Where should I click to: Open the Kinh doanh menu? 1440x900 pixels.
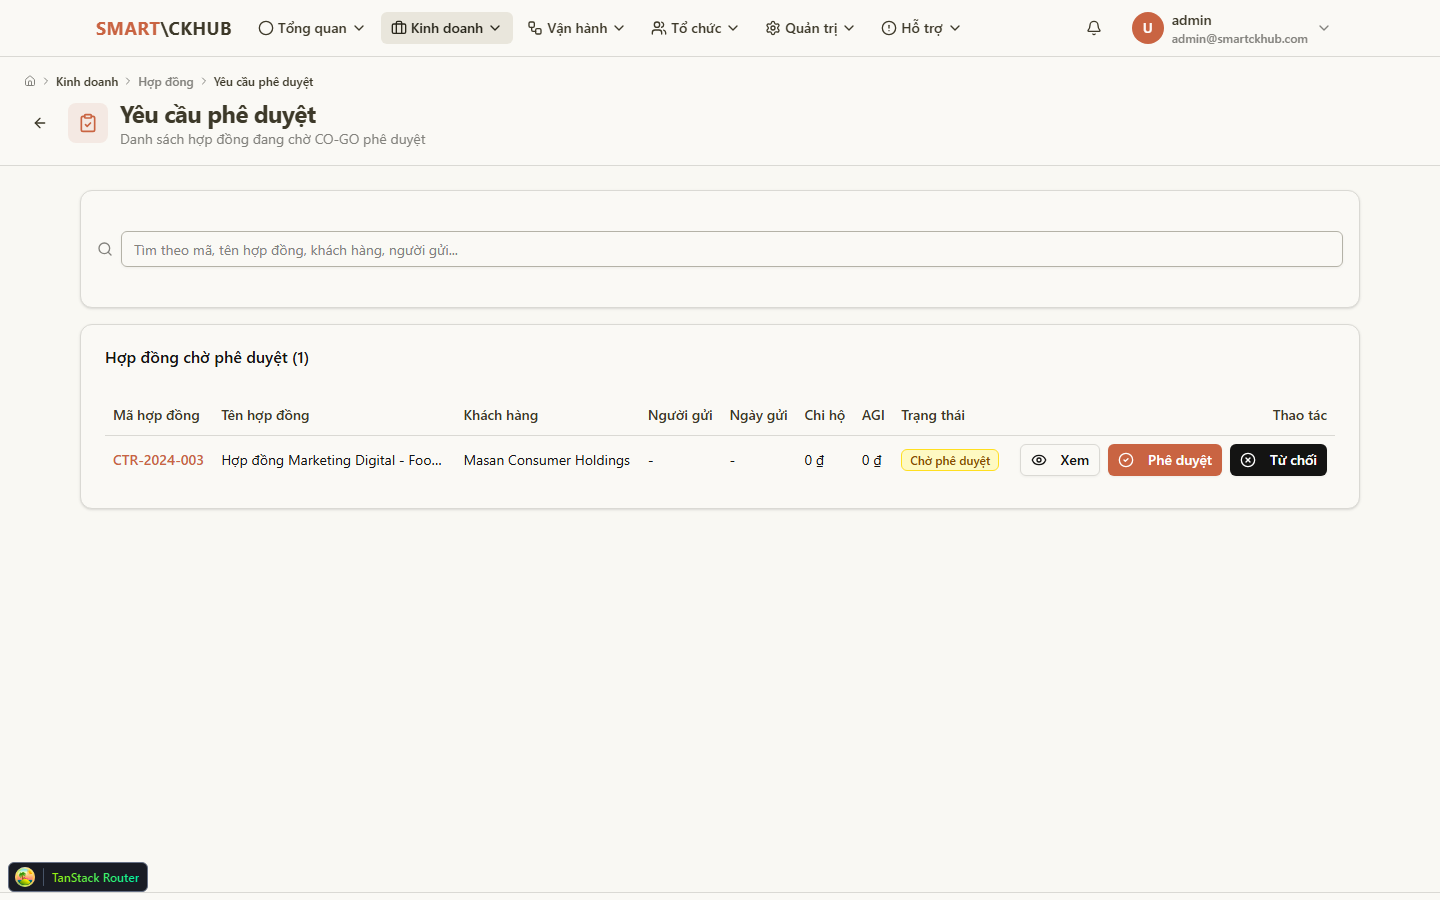pos(446,28)
